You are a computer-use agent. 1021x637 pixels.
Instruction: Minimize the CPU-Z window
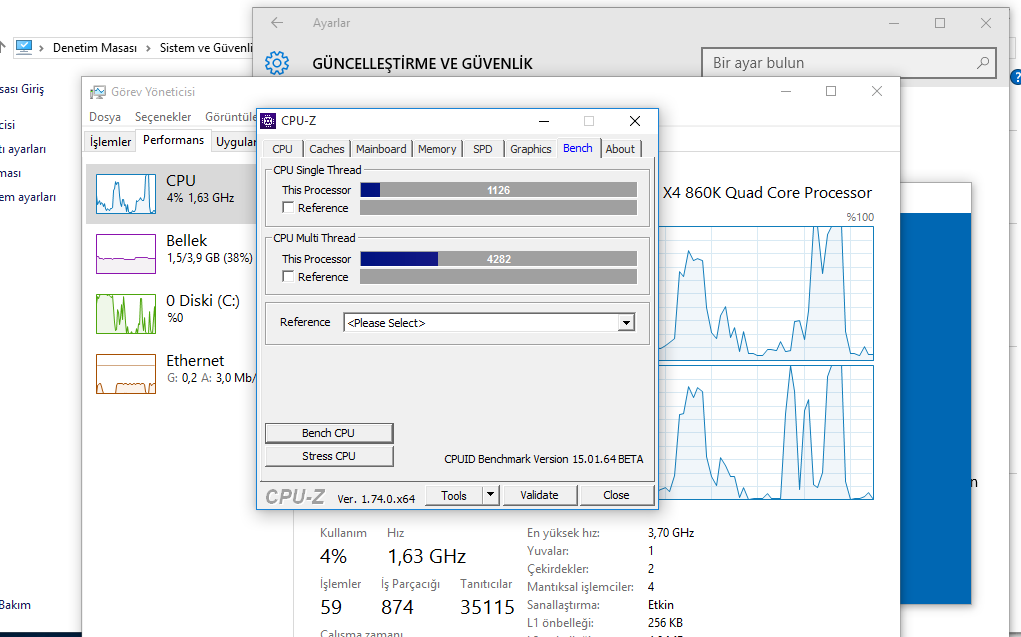click(x=544, y=121)
